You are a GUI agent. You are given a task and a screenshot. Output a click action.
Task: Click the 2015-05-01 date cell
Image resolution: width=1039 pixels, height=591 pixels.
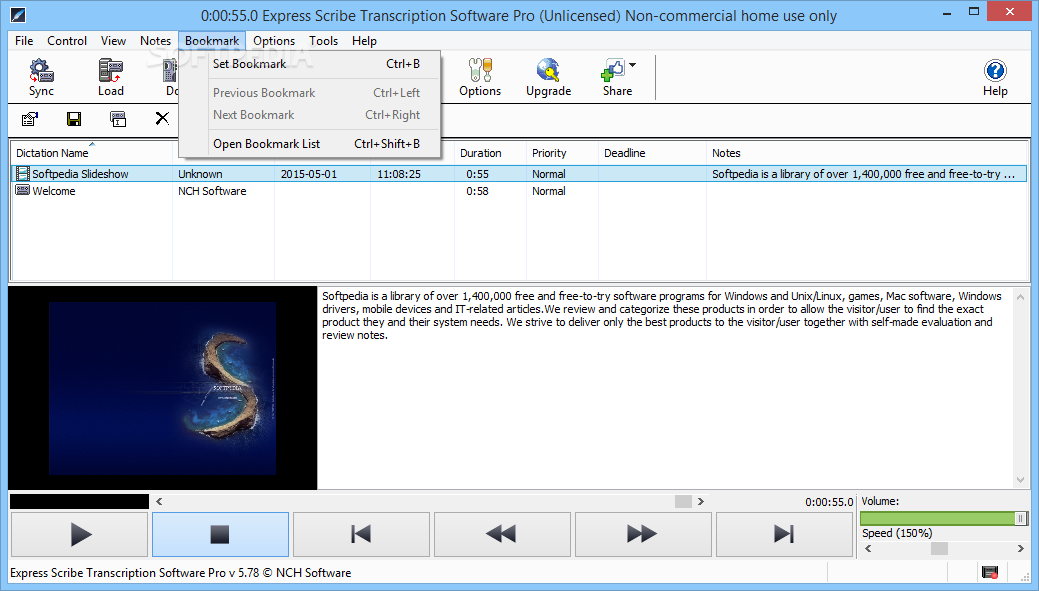coord(309,174)
